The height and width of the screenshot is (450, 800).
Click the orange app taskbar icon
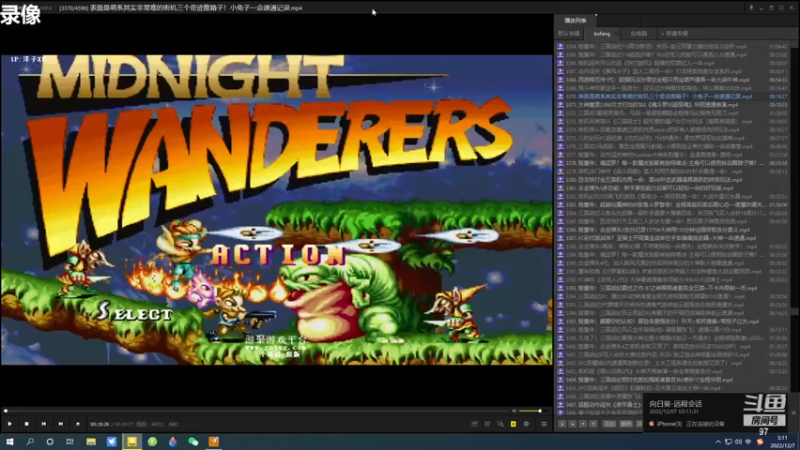tap(213, 442)
